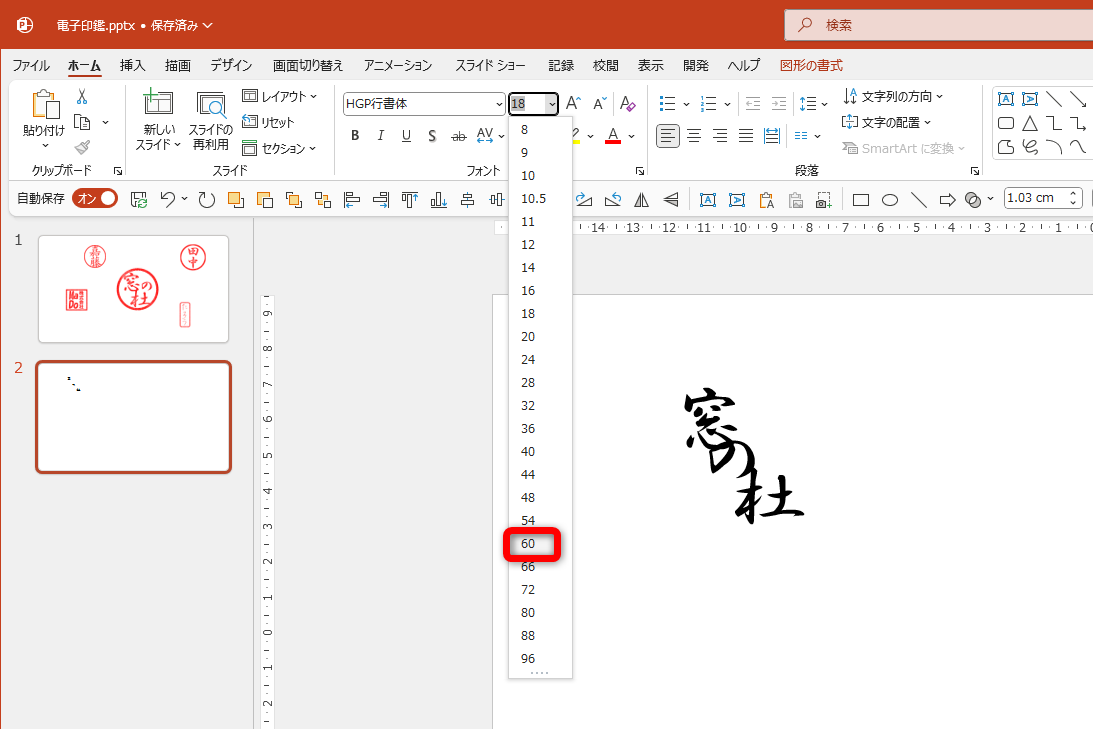
Task: Clear all formatting with the eraser A icon
Action: click(x=627, y=103)
